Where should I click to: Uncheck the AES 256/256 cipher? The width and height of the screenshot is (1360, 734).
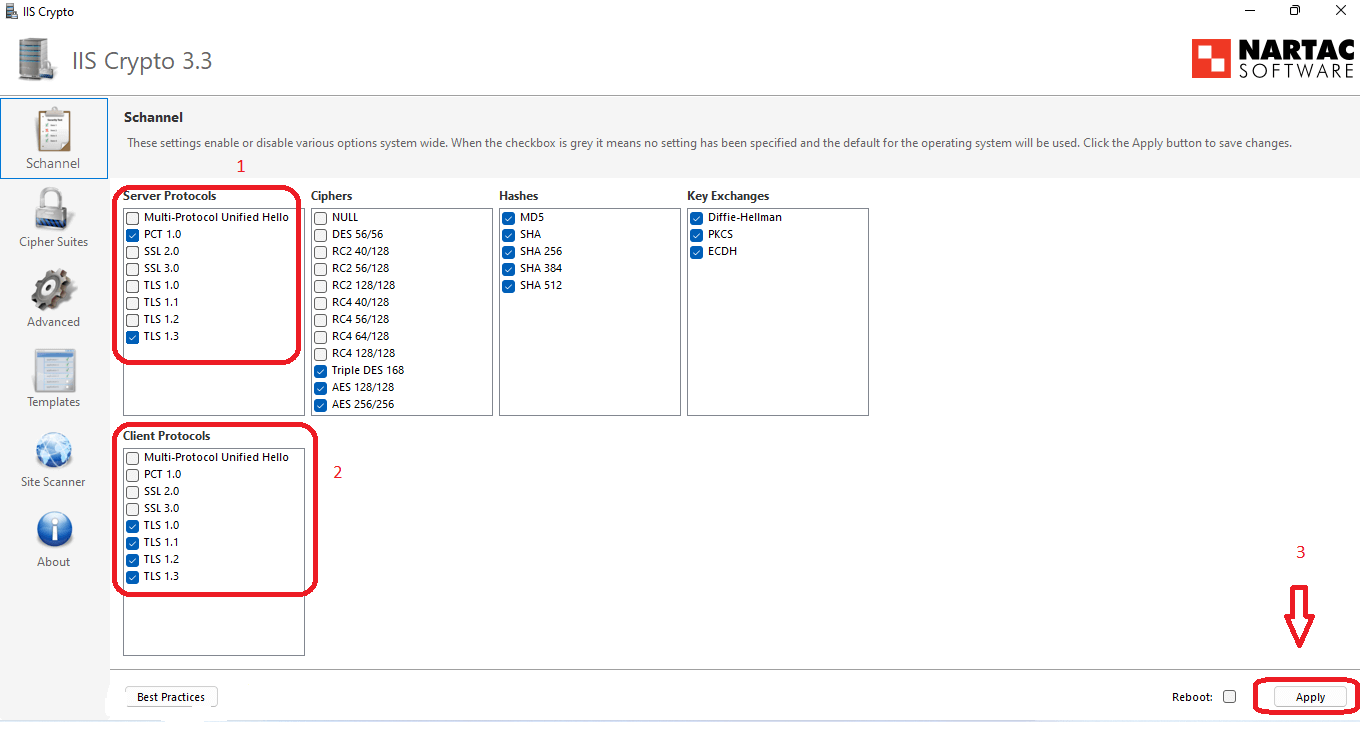coord(321,404)
